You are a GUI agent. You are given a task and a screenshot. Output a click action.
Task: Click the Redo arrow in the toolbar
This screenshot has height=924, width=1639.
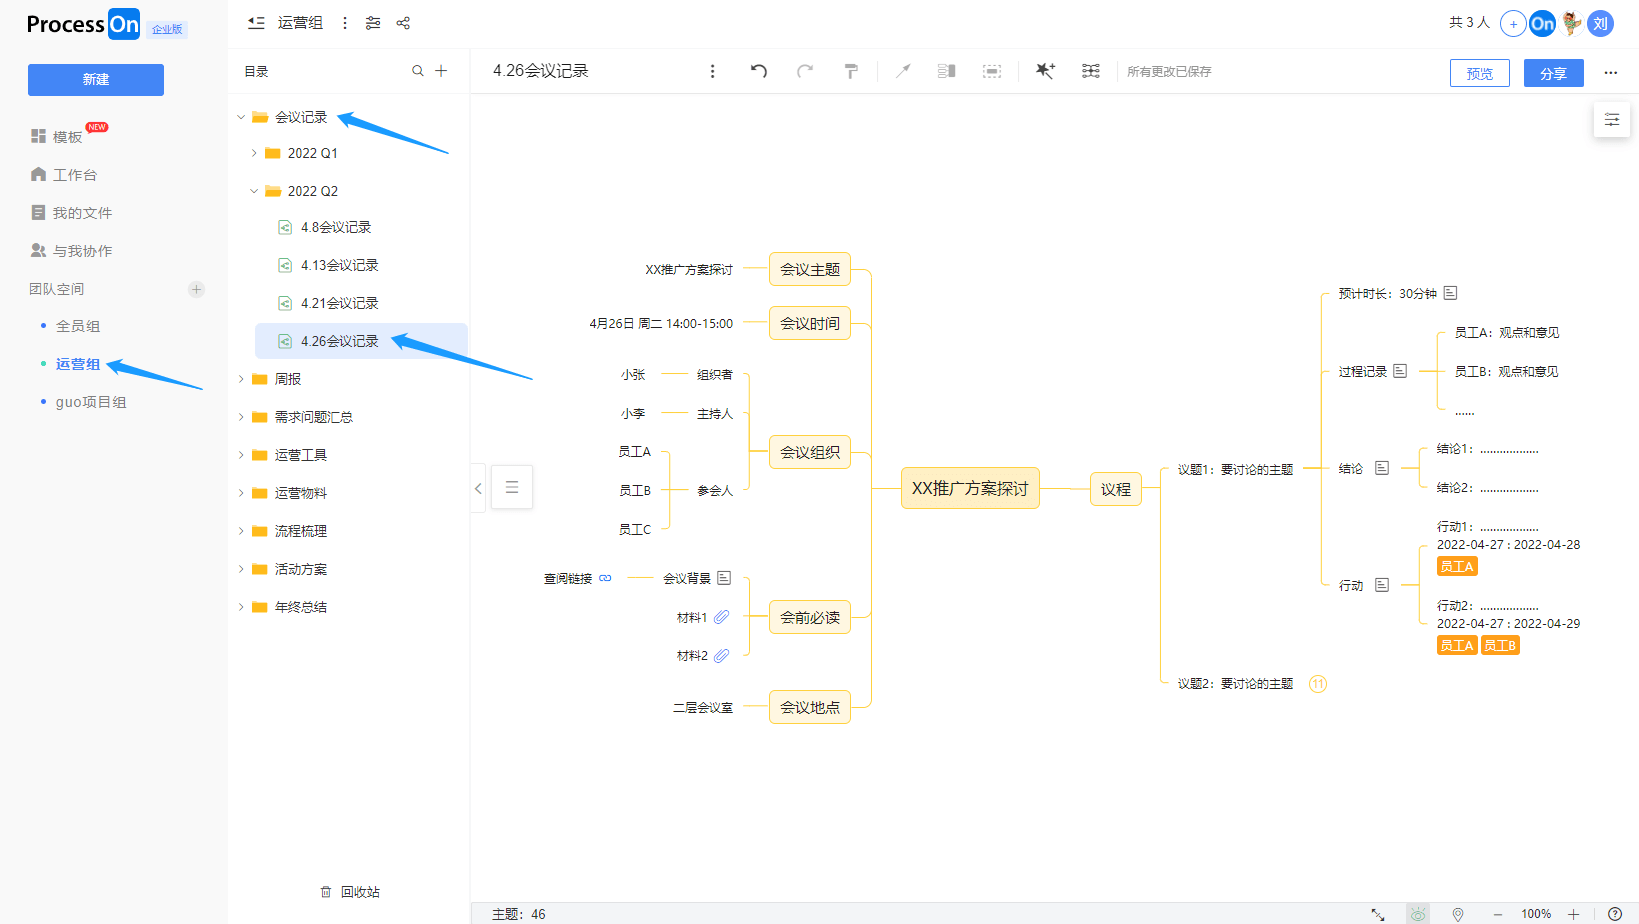(x=805, y=71)
